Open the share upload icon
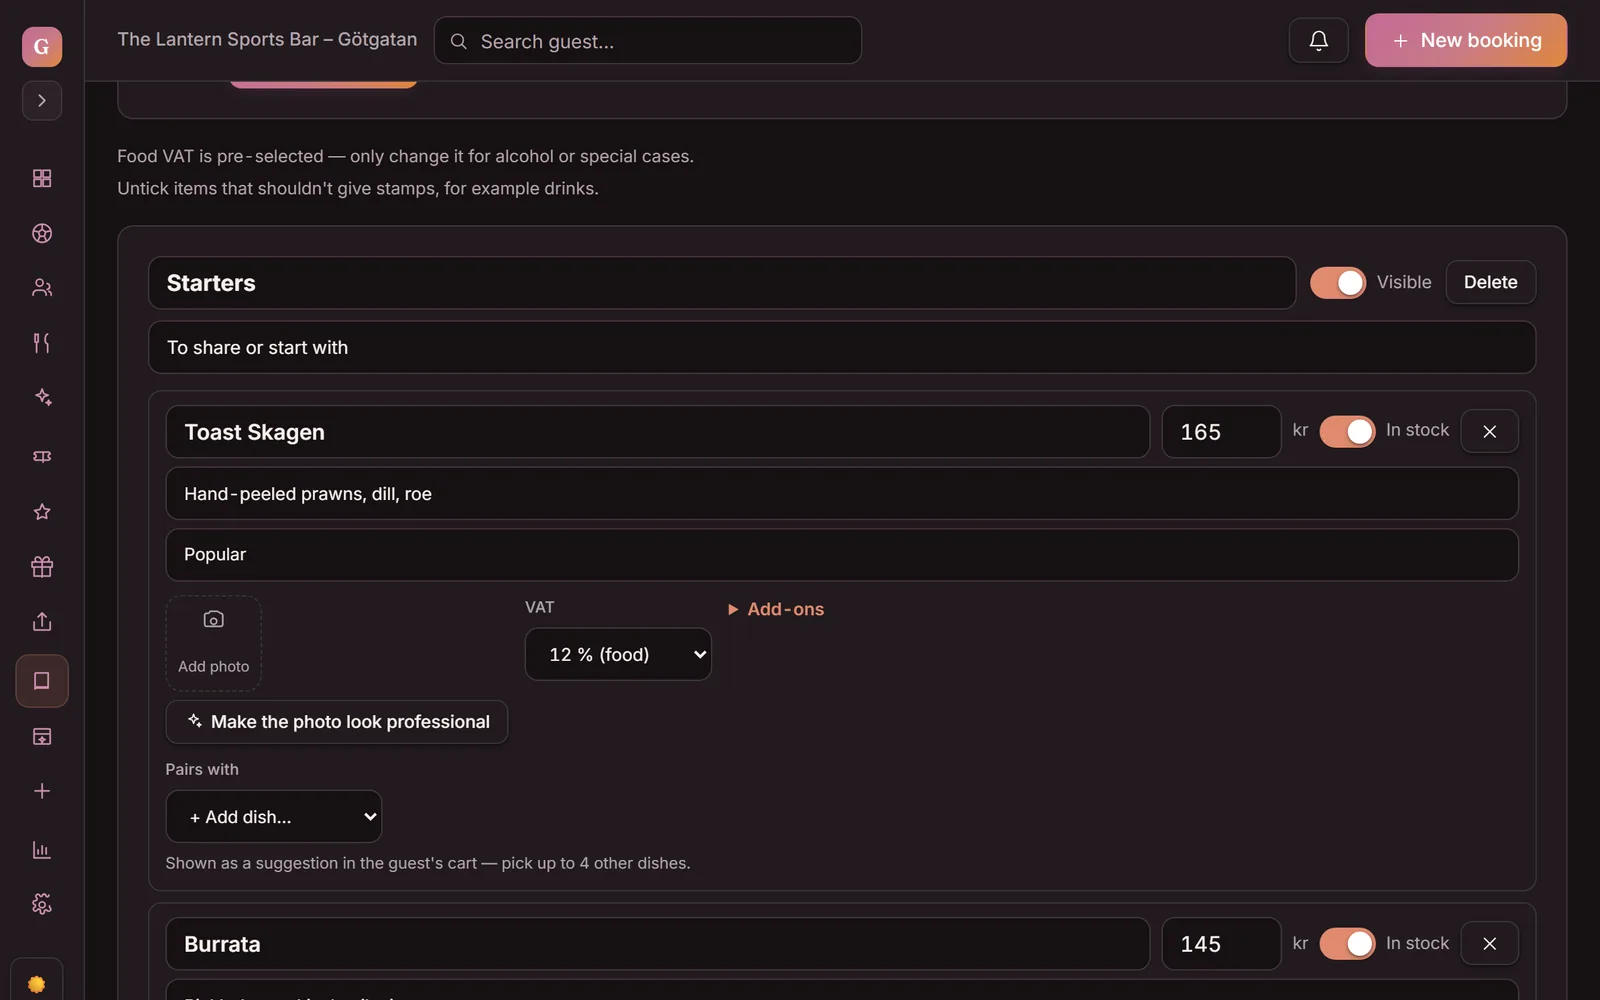The width and height of the screenshot is (1600, 1000). (42, 621)
